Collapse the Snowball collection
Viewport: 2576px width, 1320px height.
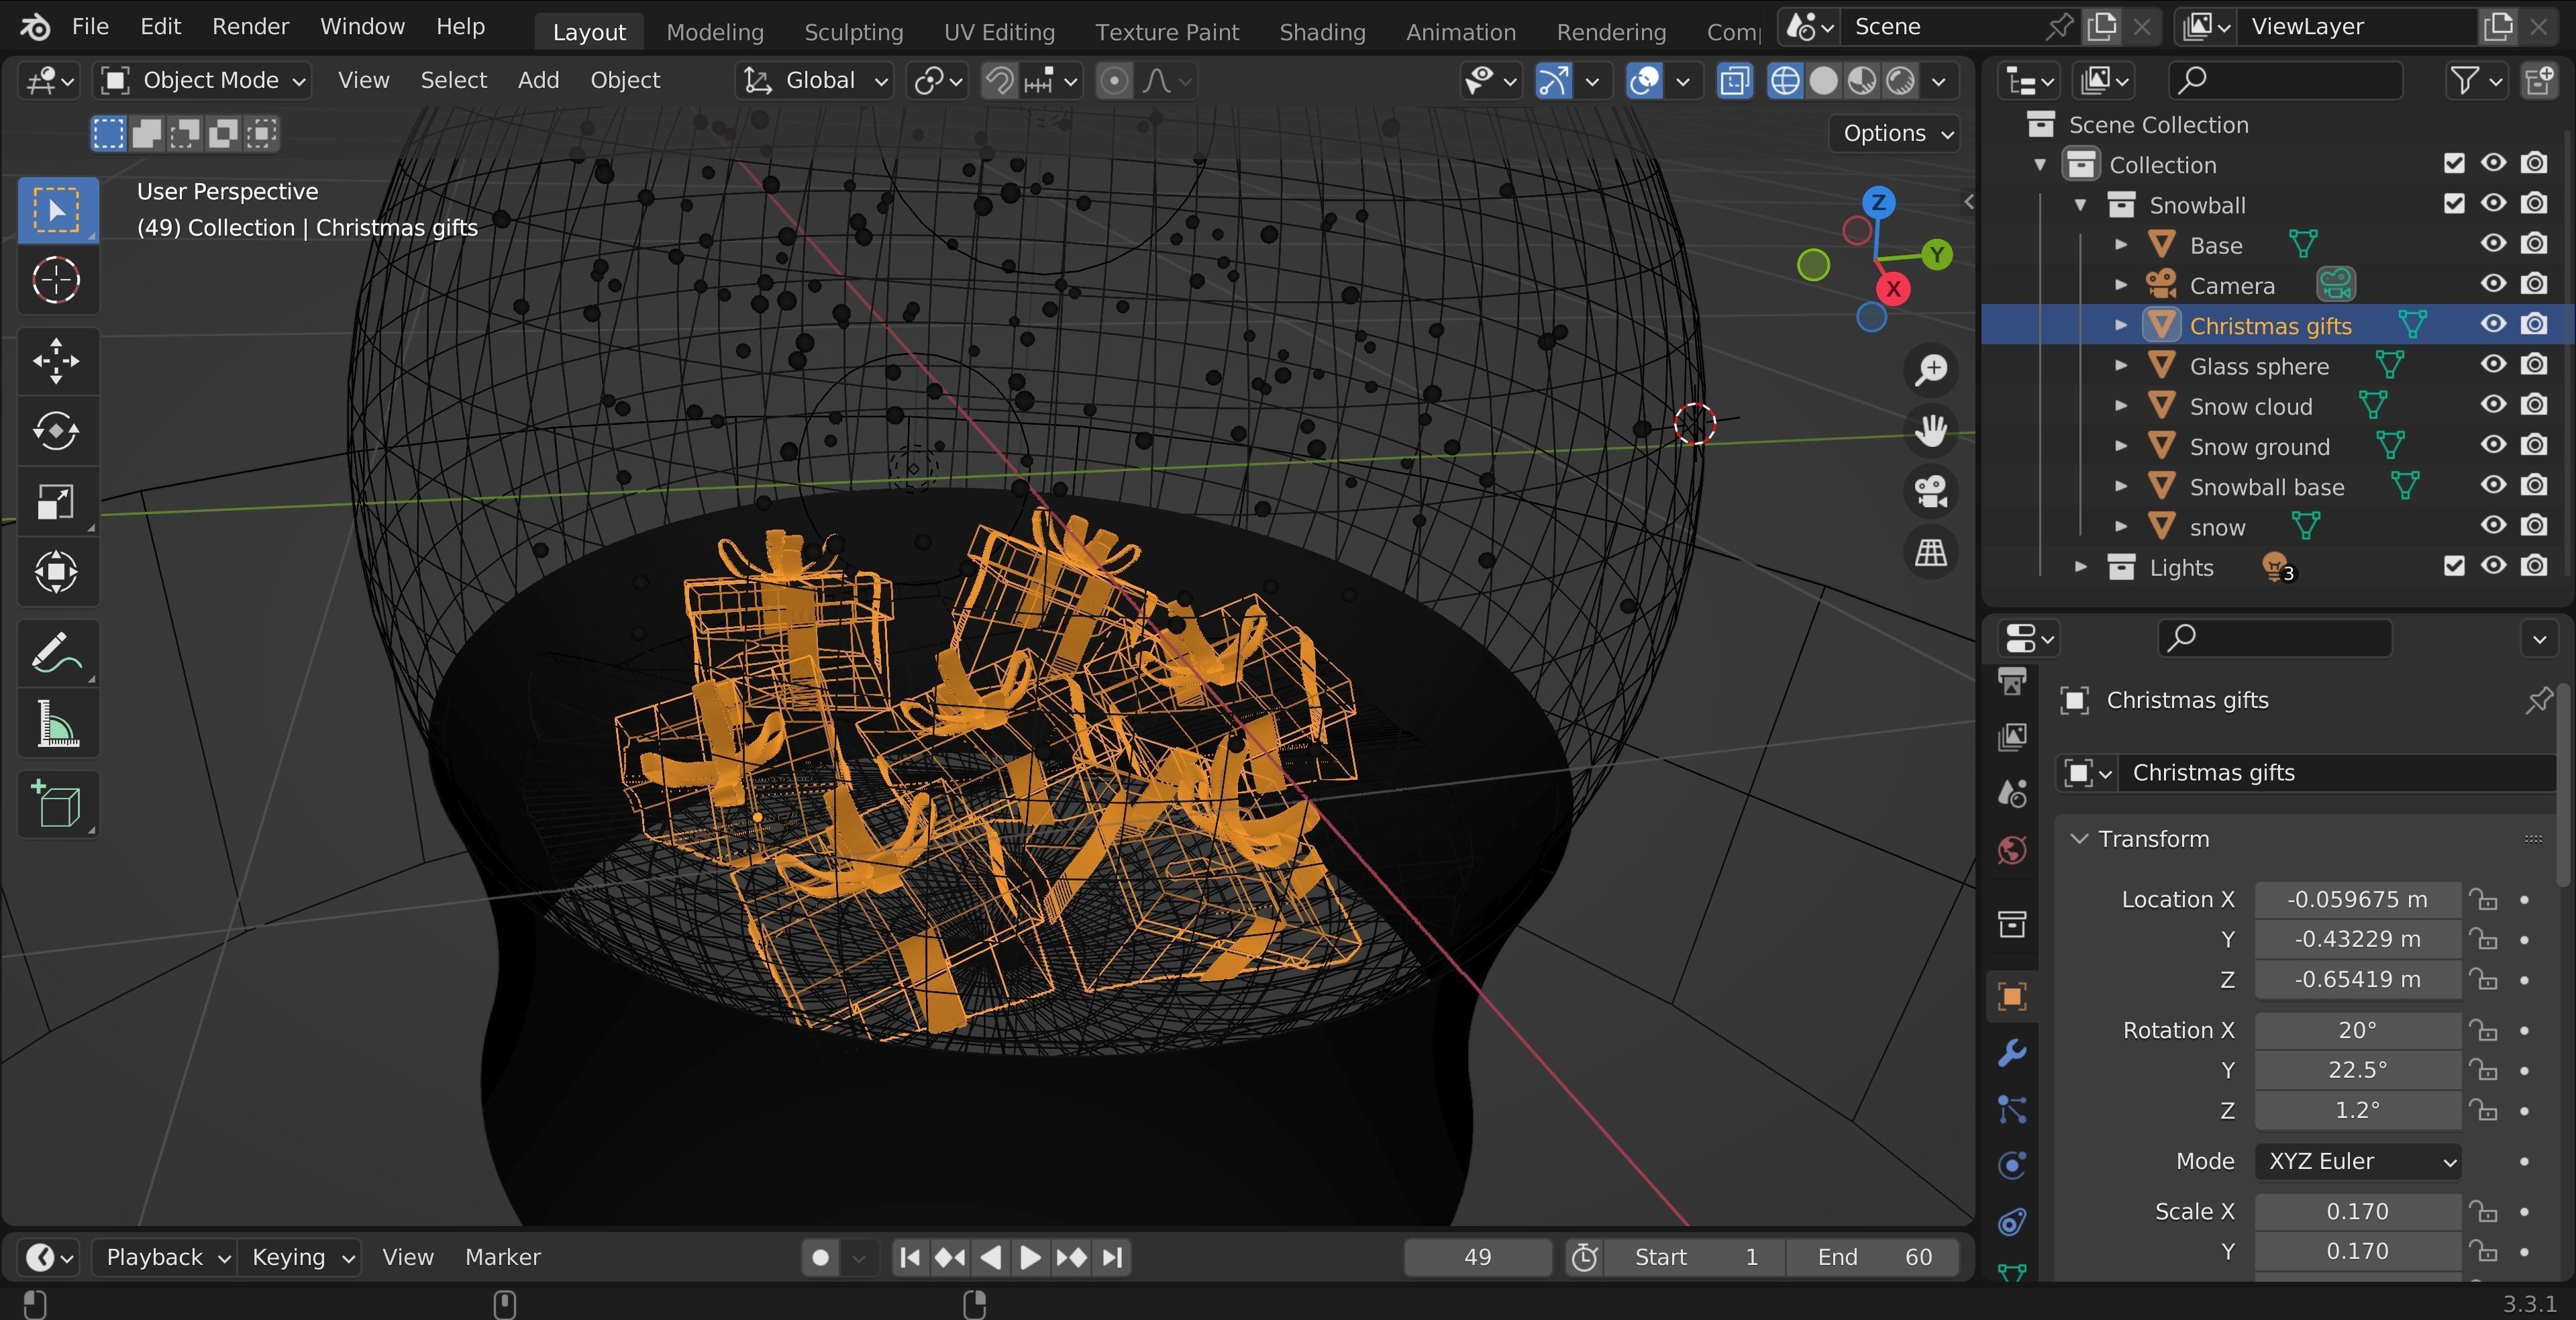tap(2081, 204)
